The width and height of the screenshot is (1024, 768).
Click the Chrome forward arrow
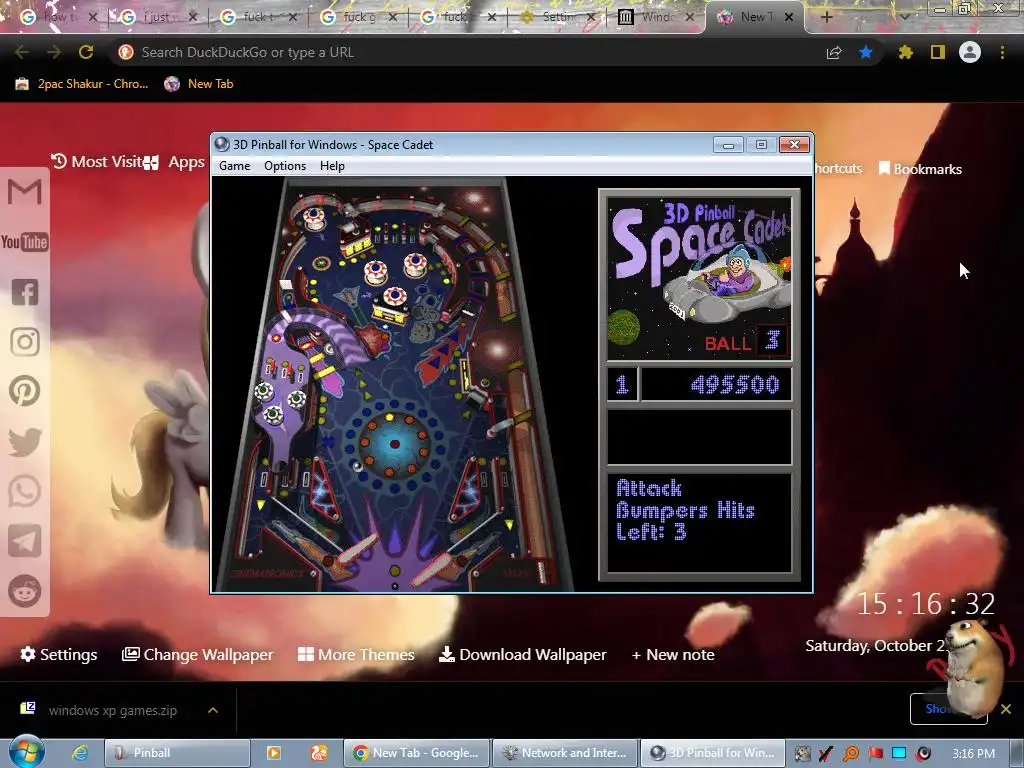[x=54, y=52]
